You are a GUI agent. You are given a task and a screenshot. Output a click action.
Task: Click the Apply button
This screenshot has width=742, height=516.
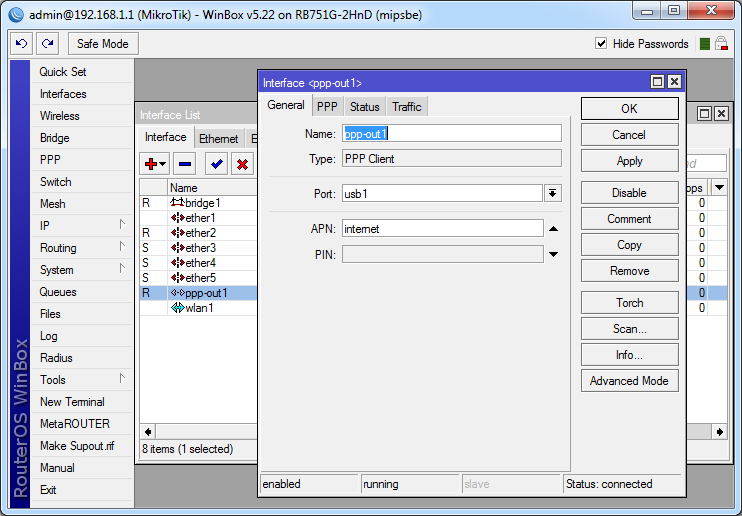click(629, 161)
